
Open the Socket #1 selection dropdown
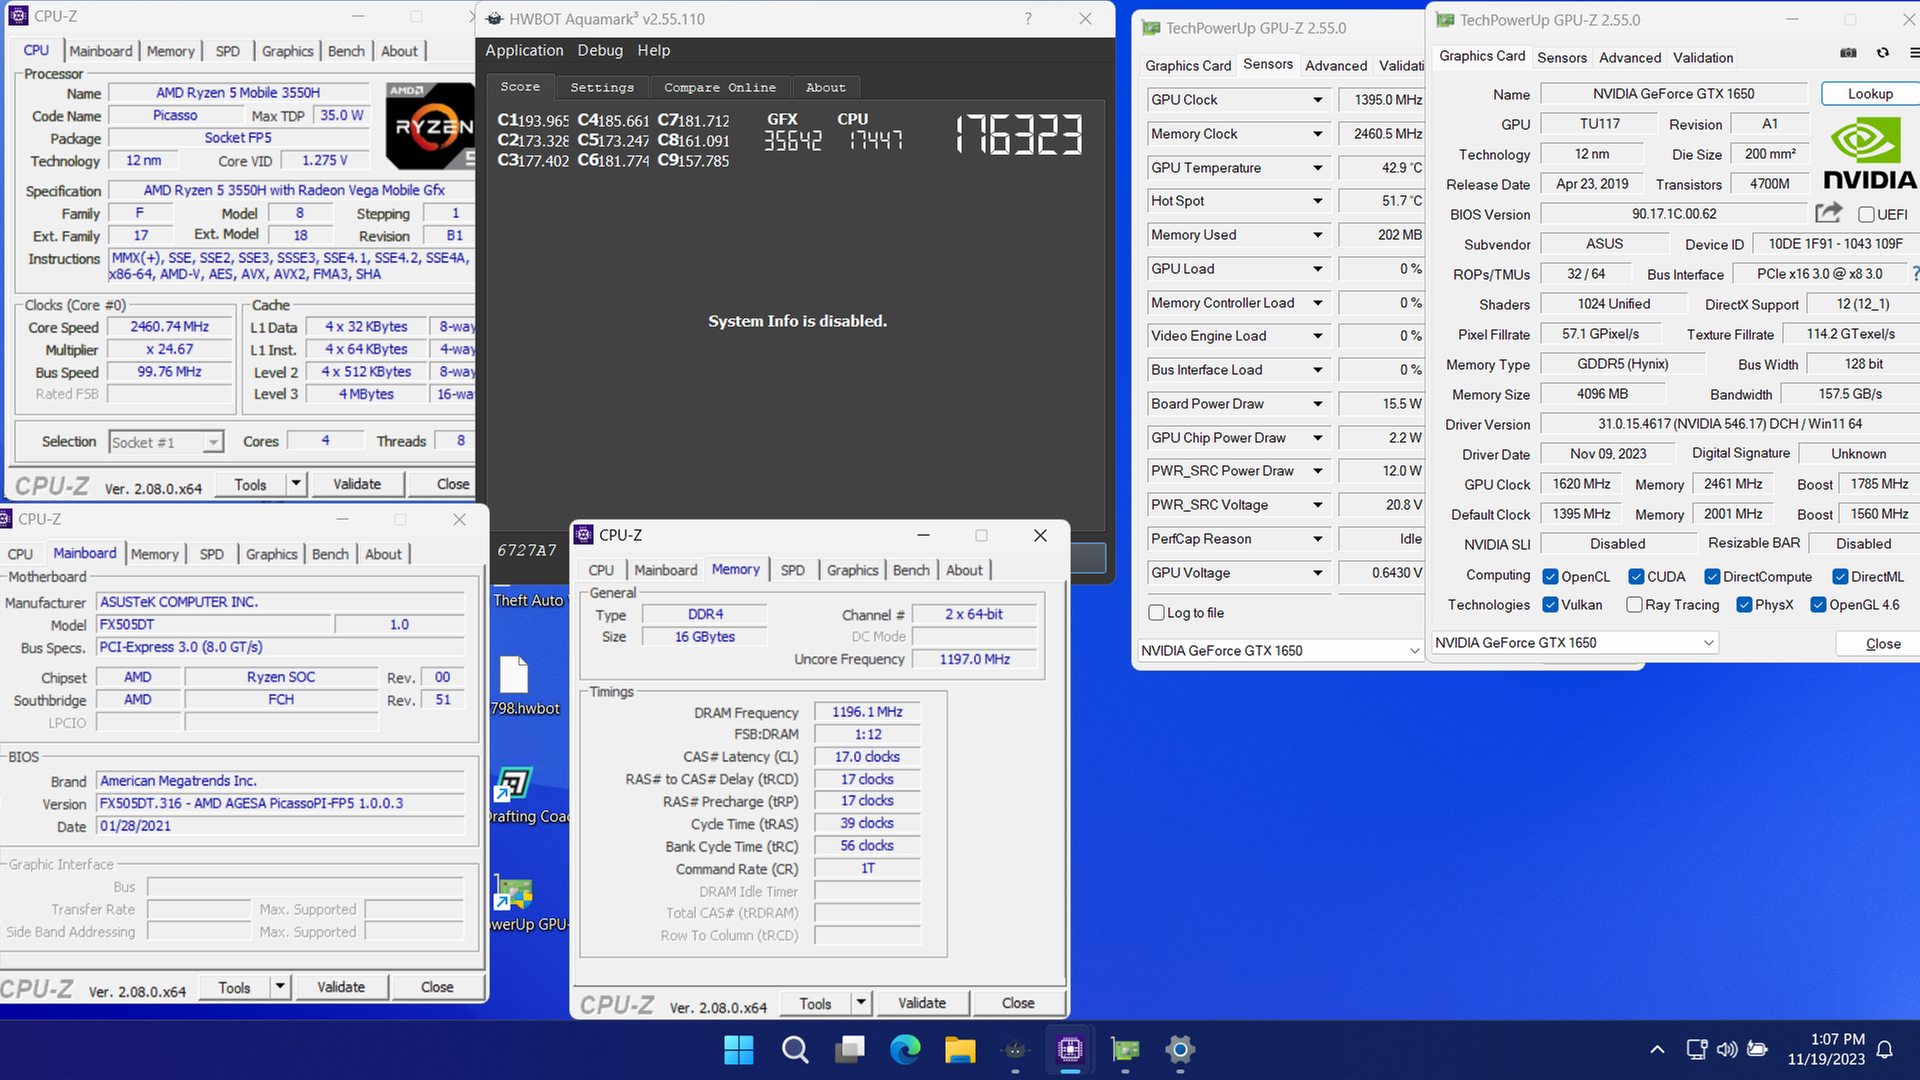(x=166, y=442)
